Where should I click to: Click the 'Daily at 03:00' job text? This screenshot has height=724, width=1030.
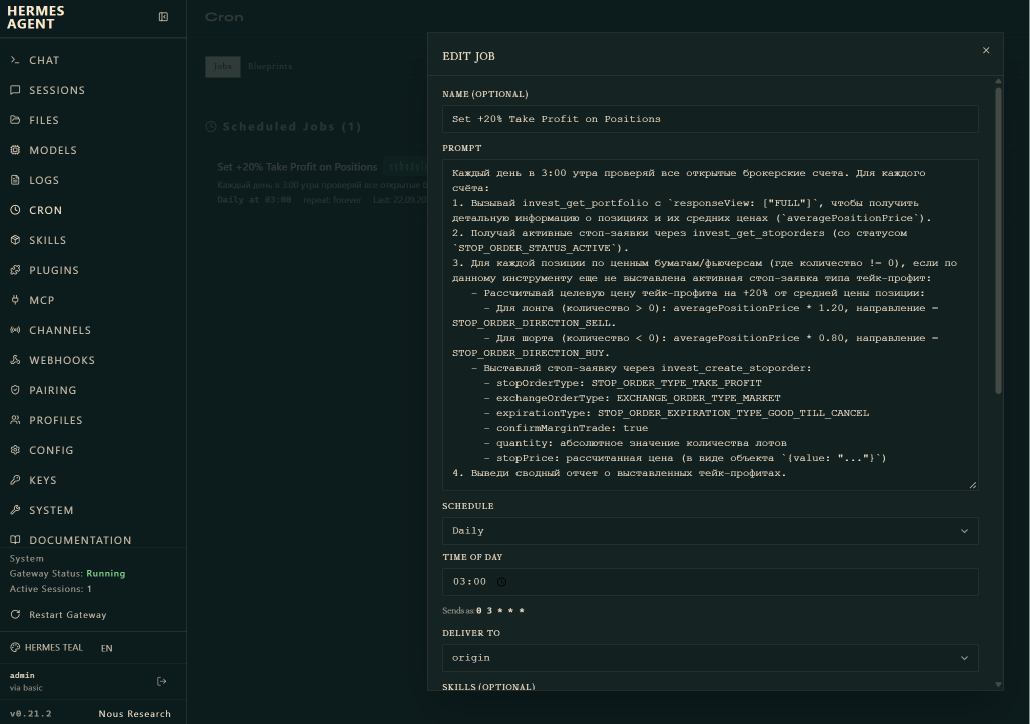click(x=254, y=200)
